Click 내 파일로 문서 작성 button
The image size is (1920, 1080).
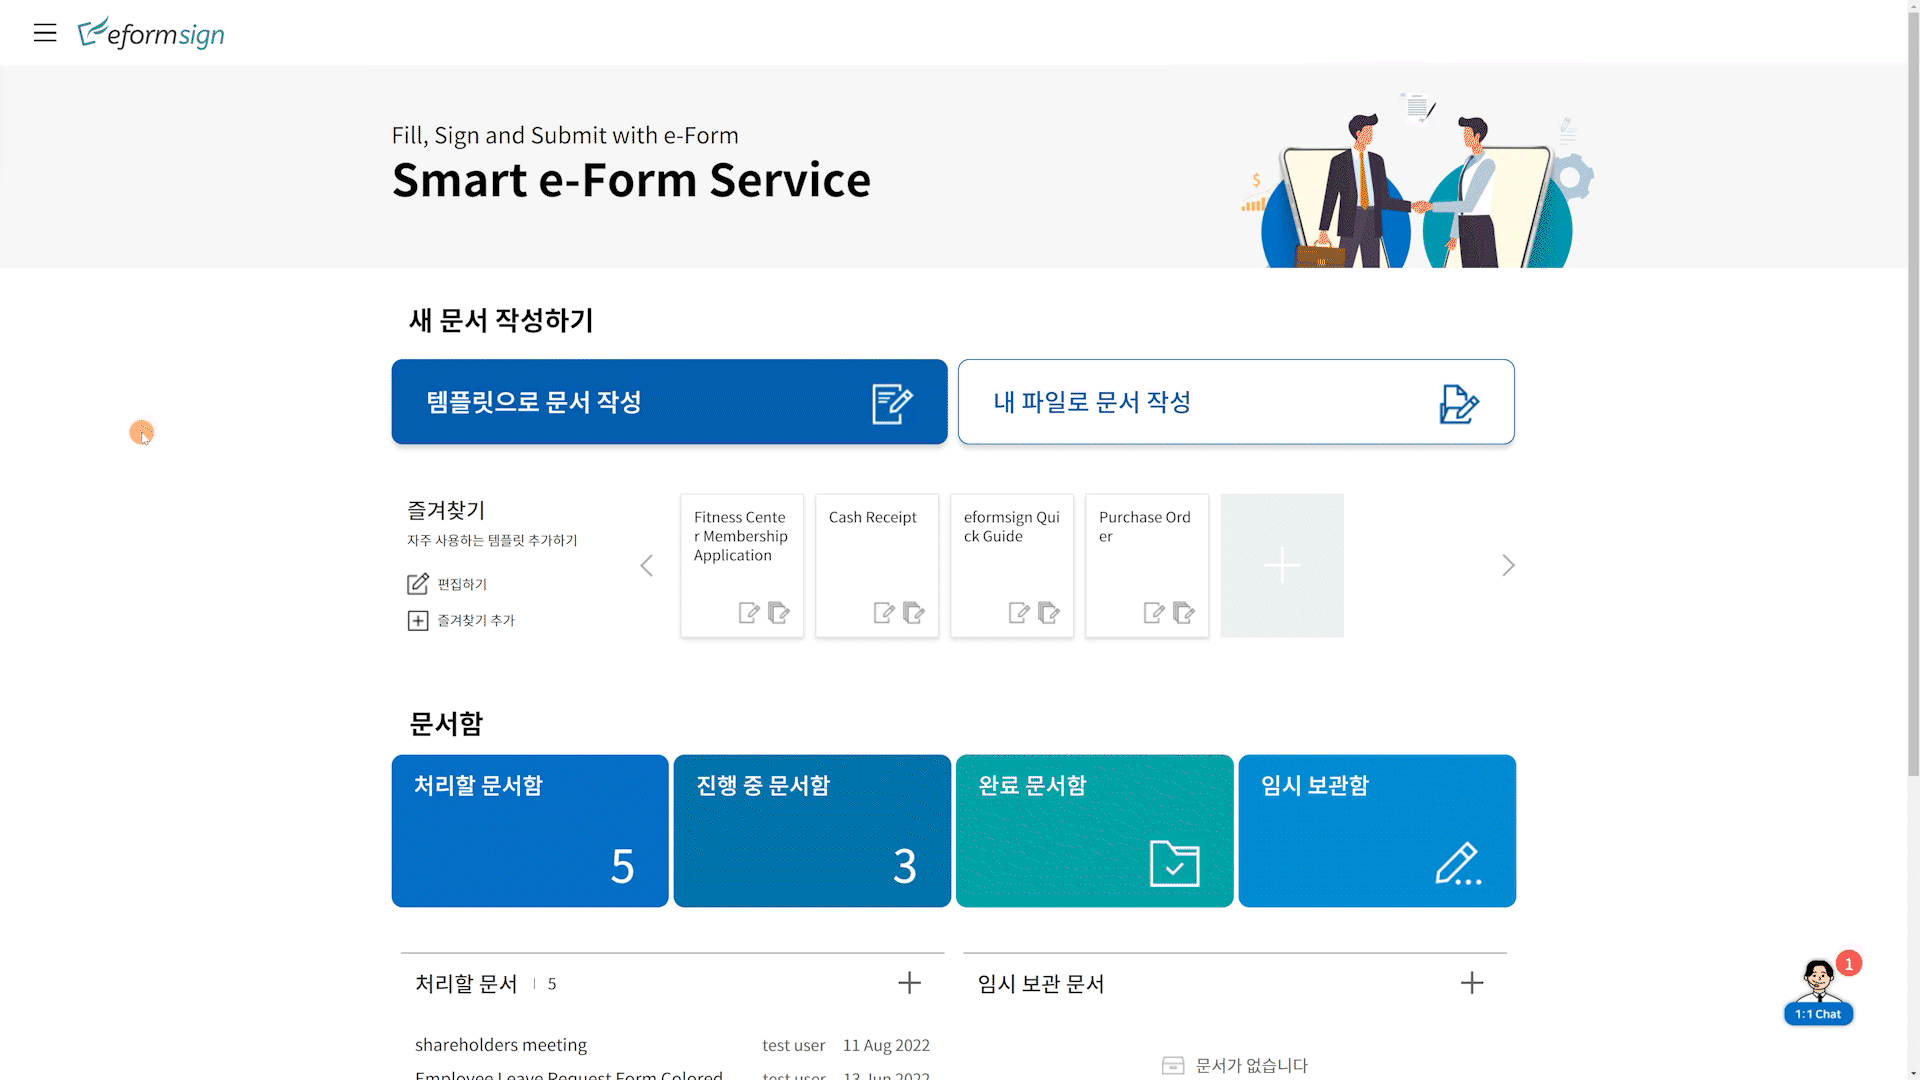click(1236, 402)
